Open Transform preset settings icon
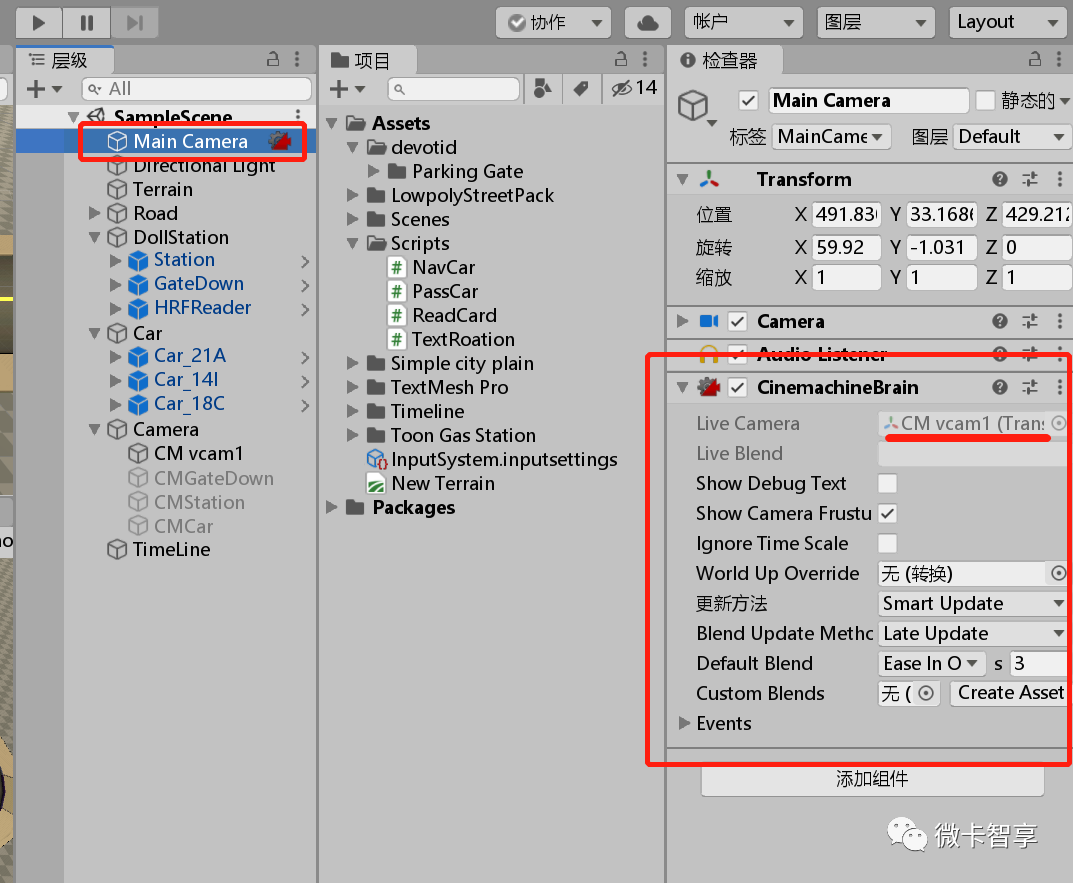Viewport: 1073px width, 883px height. 1030,179
